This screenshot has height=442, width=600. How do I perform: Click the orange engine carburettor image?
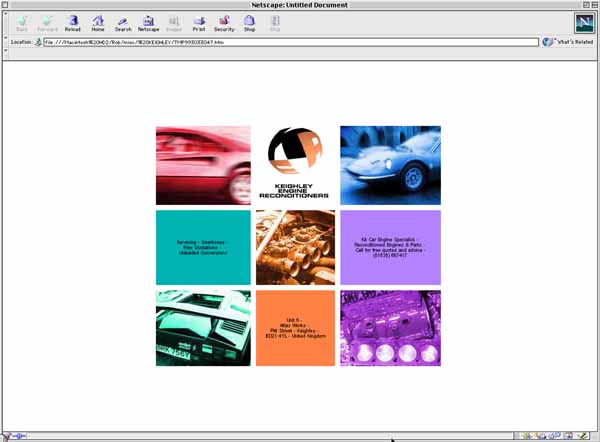295,248
